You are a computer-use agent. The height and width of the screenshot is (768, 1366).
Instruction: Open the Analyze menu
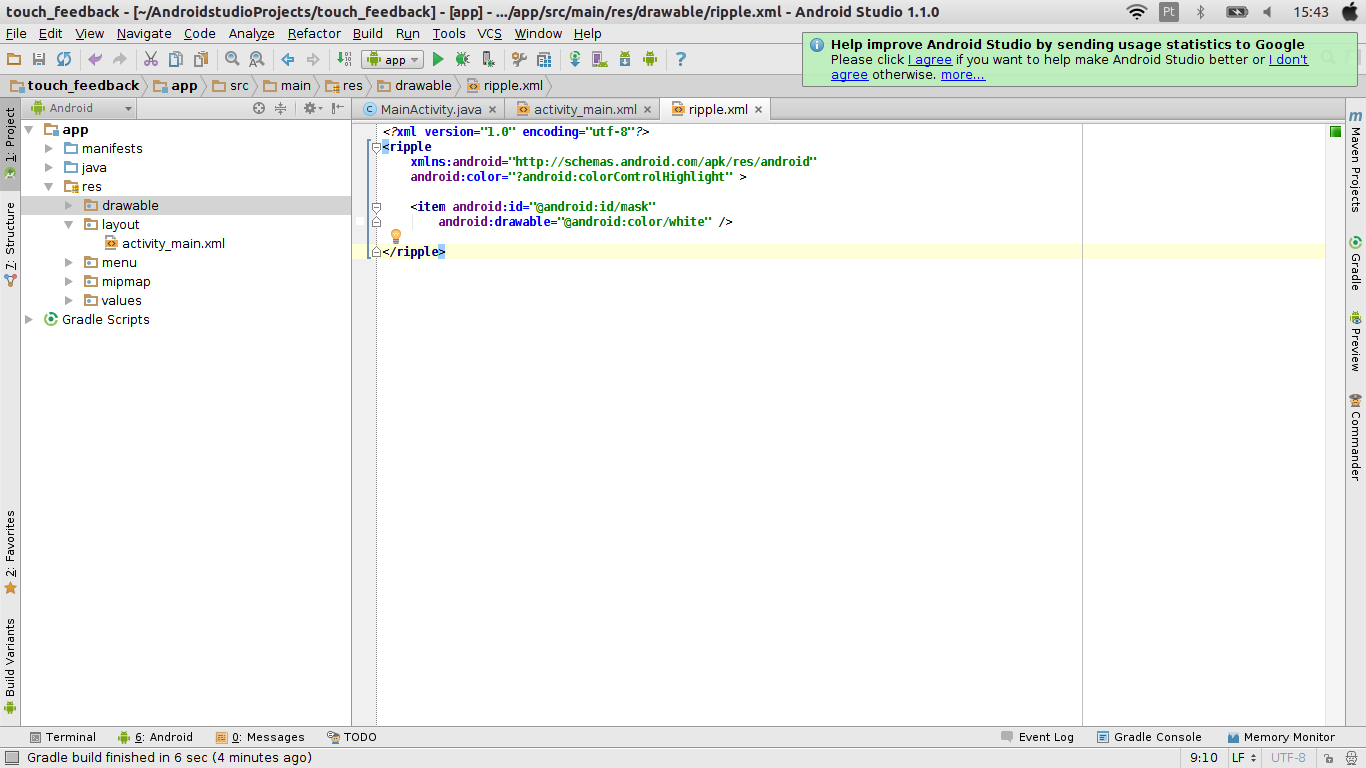(251, 33)
